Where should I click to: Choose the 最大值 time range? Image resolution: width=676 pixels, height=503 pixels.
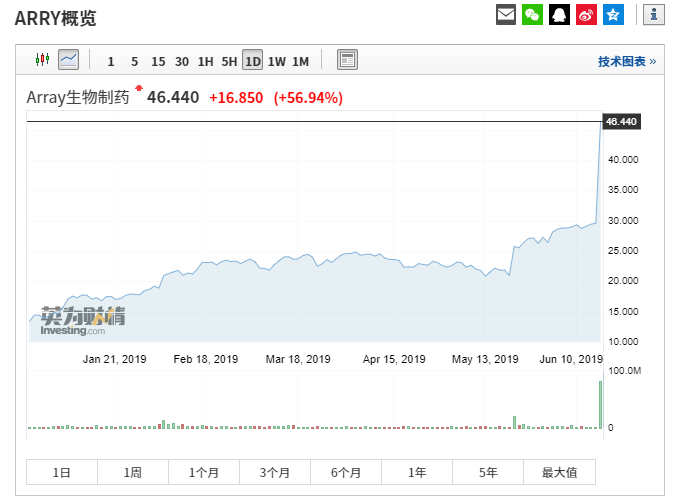pyautogui.click(x=560, y=472)
